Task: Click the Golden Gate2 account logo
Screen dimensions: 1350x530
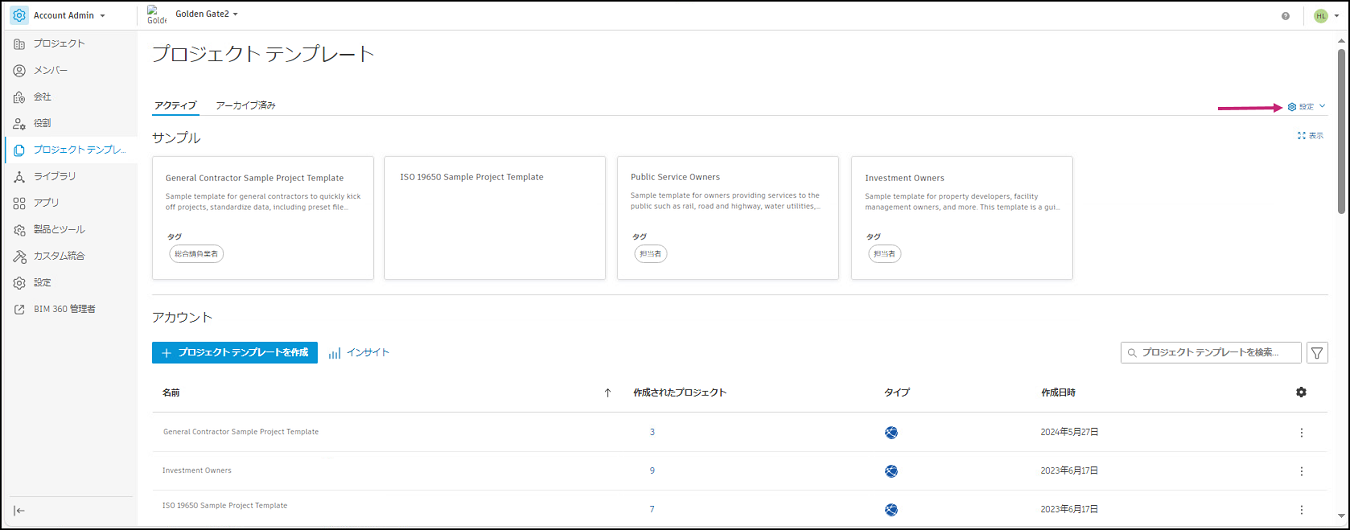Action: (156, 15)
